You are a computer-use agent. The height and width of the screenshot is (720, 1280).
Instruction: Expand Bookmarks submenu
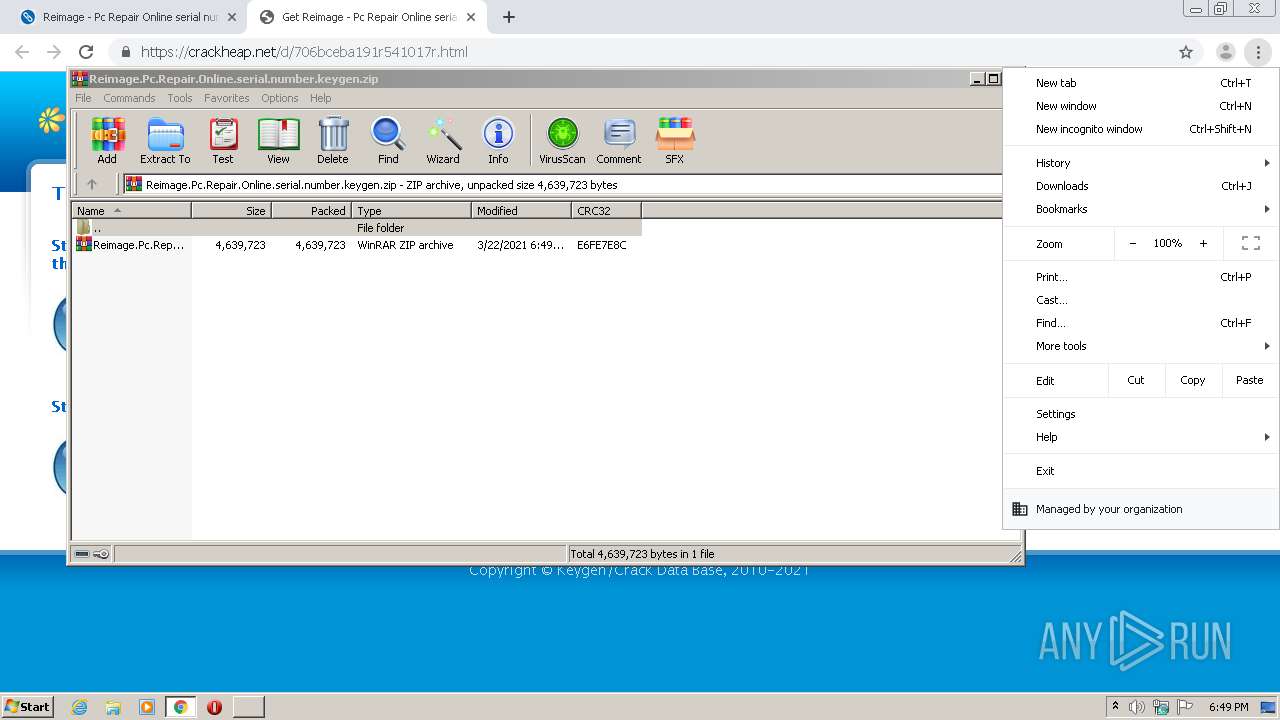1141,209
